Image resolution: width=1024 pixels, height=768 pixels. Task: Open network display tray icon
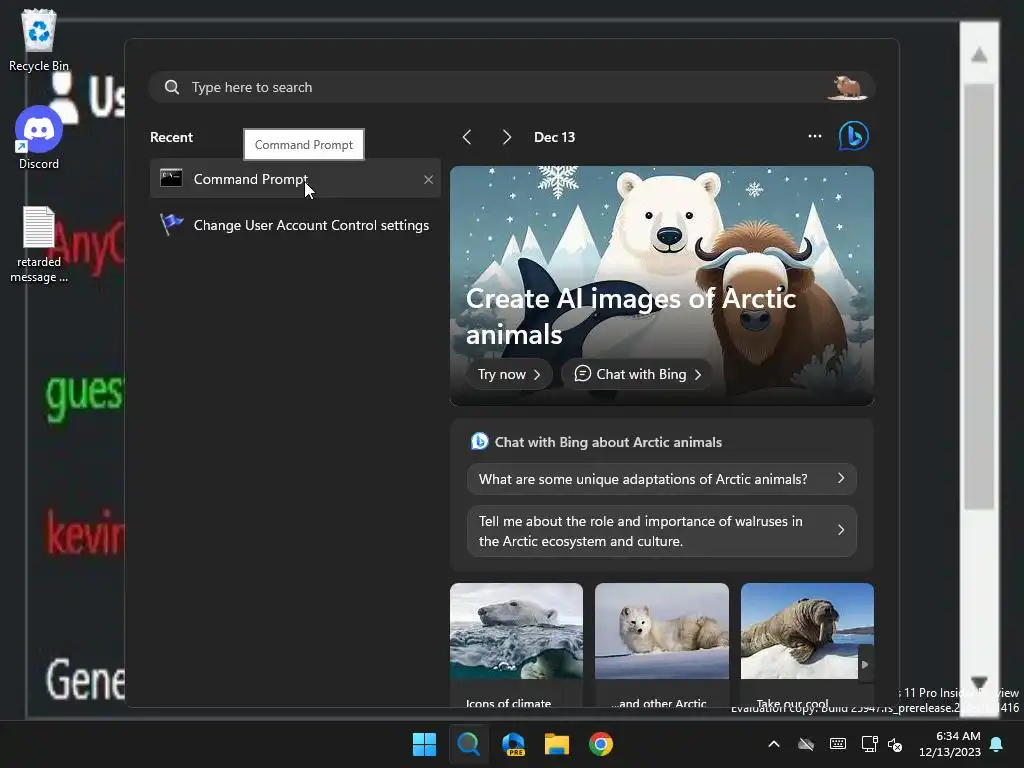click(869, 744)
